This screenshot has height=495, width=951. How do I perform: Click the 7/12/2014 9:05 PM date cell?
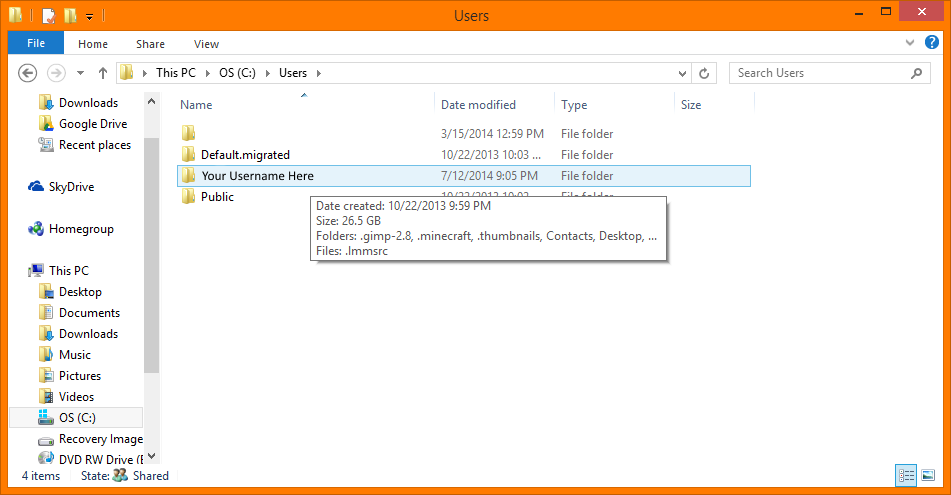(489, 176)
